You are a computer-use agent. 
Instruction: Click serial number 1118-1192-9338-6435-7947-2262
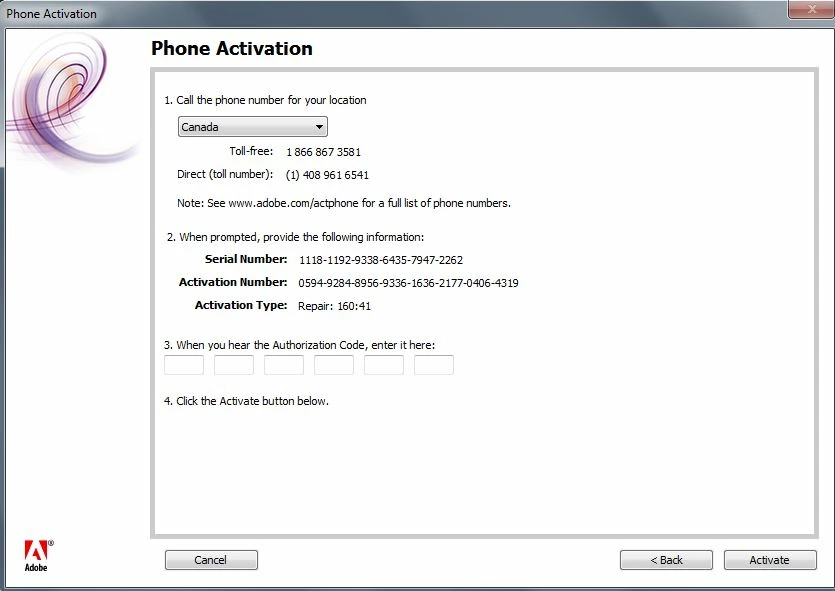pyautogui.click(x=381, y=260)
